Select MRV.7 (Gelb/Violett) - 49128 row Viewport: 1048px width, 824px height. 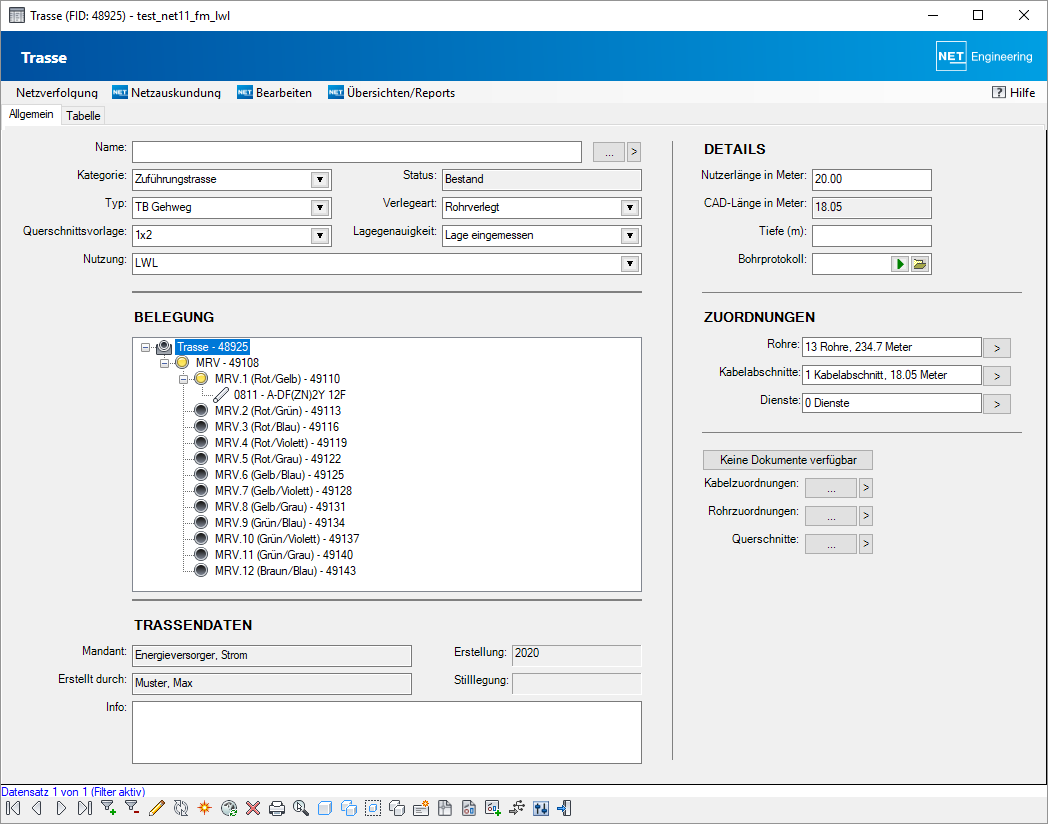tap(283, 491)
